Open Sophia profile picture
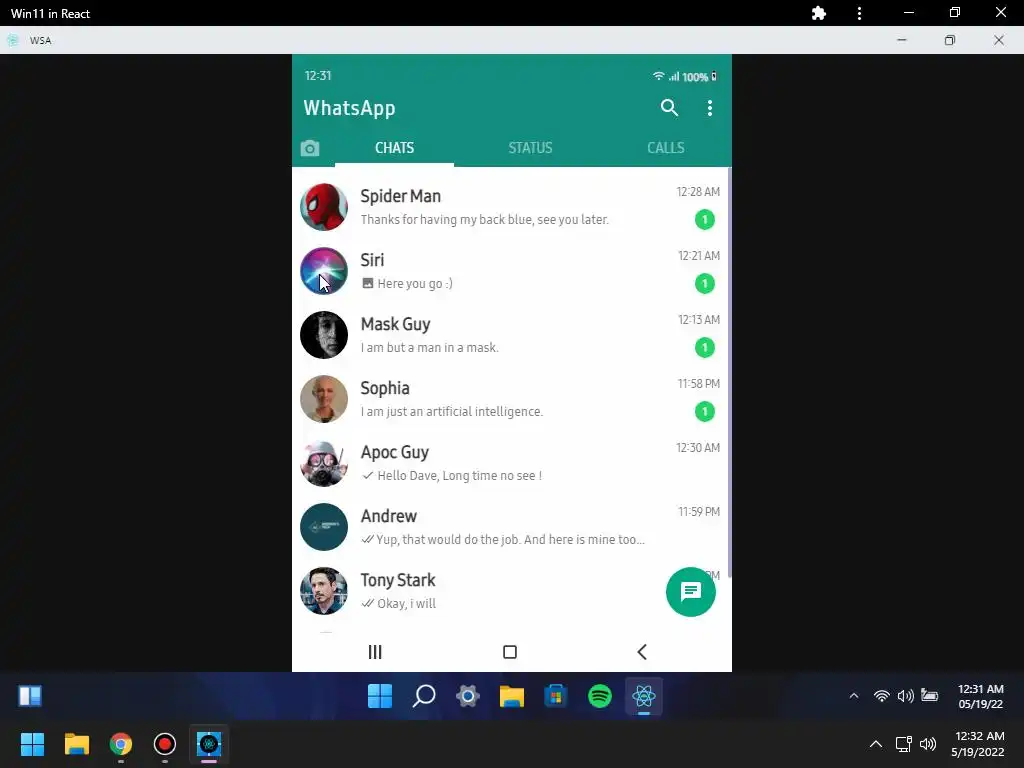Image resolution: width=1024 pixels, height=768 pixels. (x=324, y=399)
